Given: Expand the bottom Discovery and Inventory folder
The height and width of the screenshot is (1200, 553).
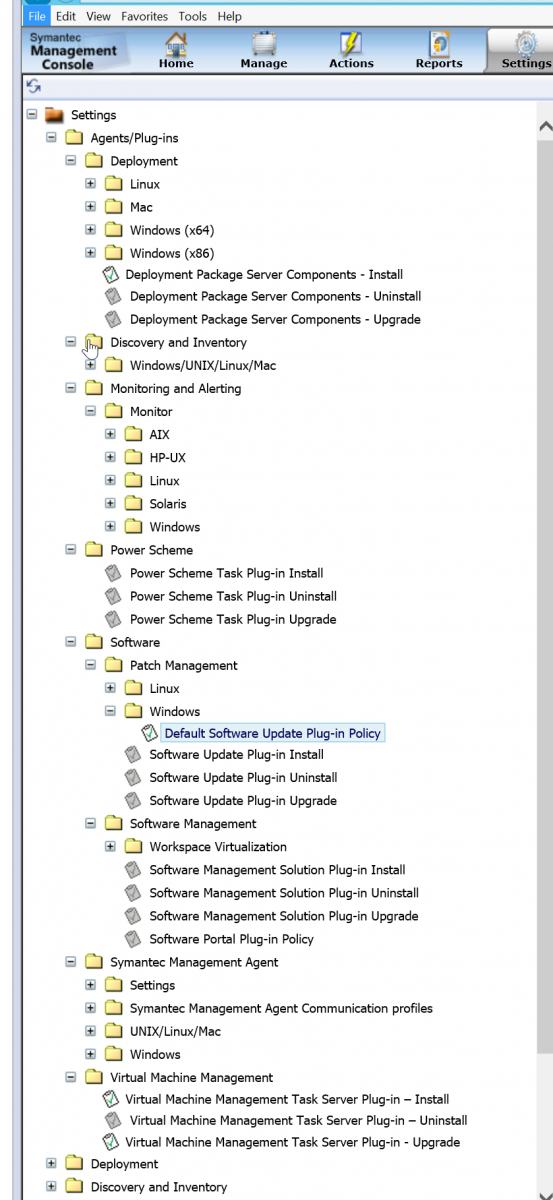Looking at the screenshot, I should point(51,1186).
